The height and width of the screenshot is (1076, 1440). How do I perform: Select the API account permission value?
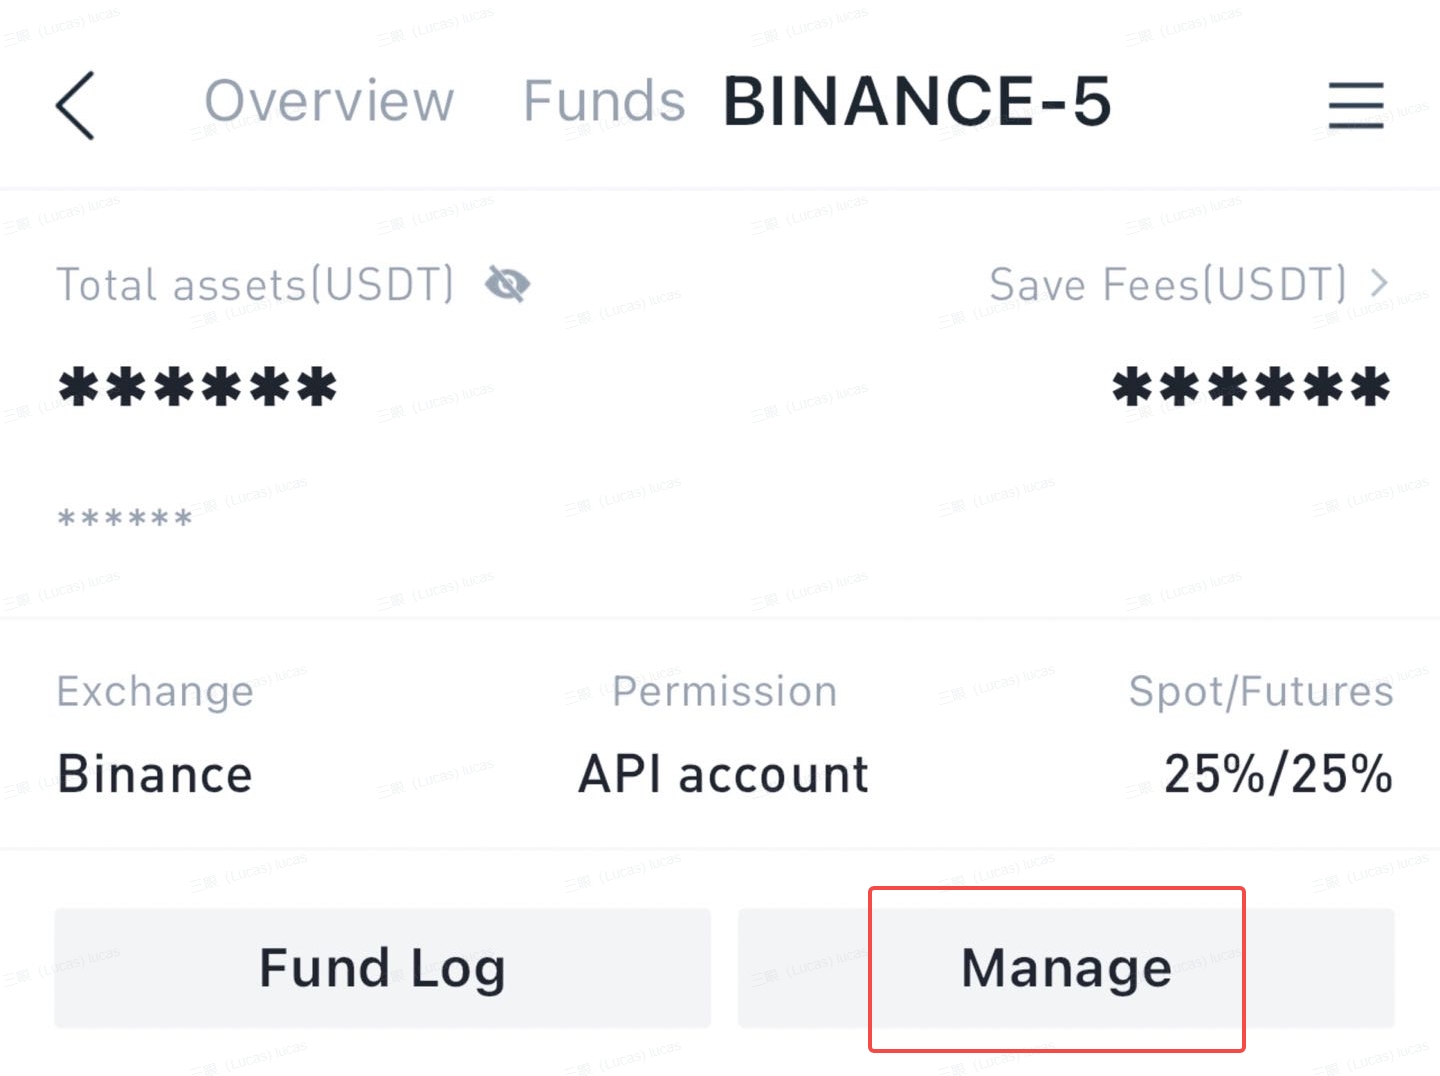click(x=724, y=775)
